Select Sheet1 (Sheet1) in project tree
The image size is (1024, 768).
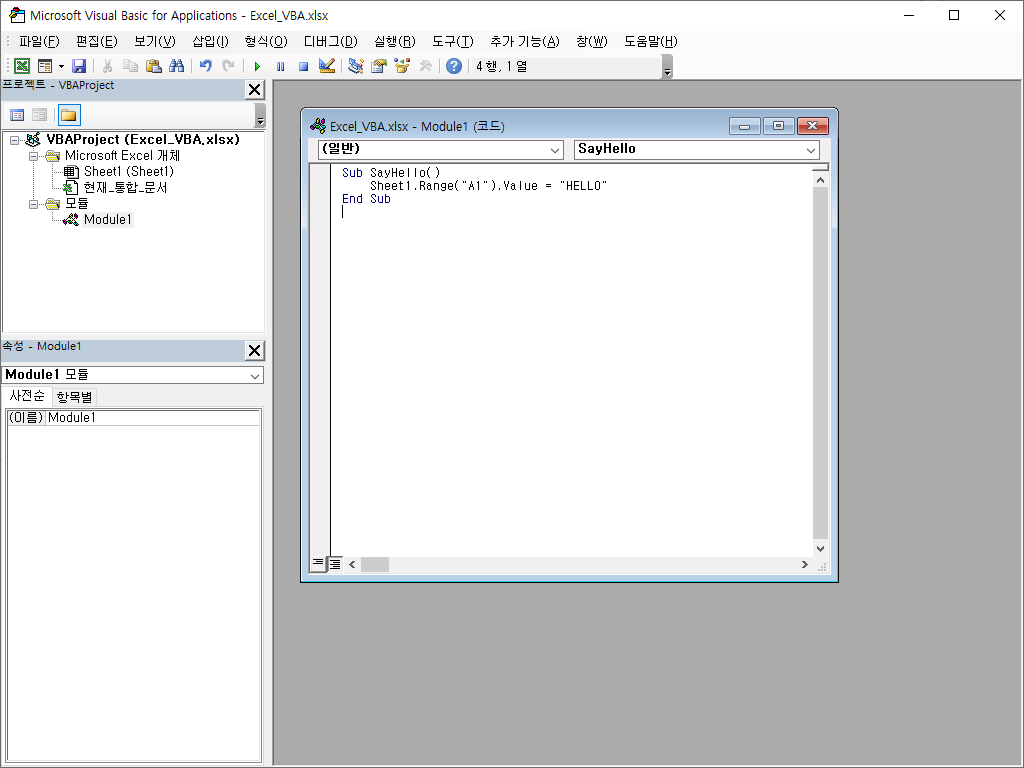click(x=128, y=172)
